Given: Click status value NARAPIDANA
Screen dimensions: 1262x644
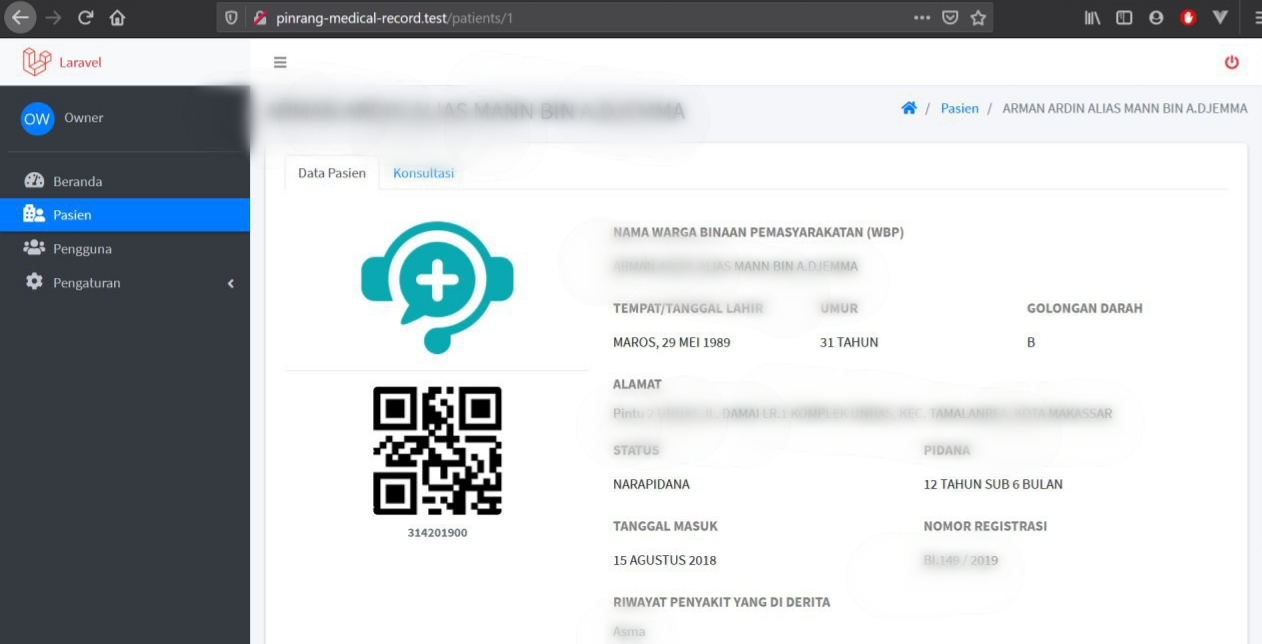Looking at the screenshot, I should (x=651, y=484).
